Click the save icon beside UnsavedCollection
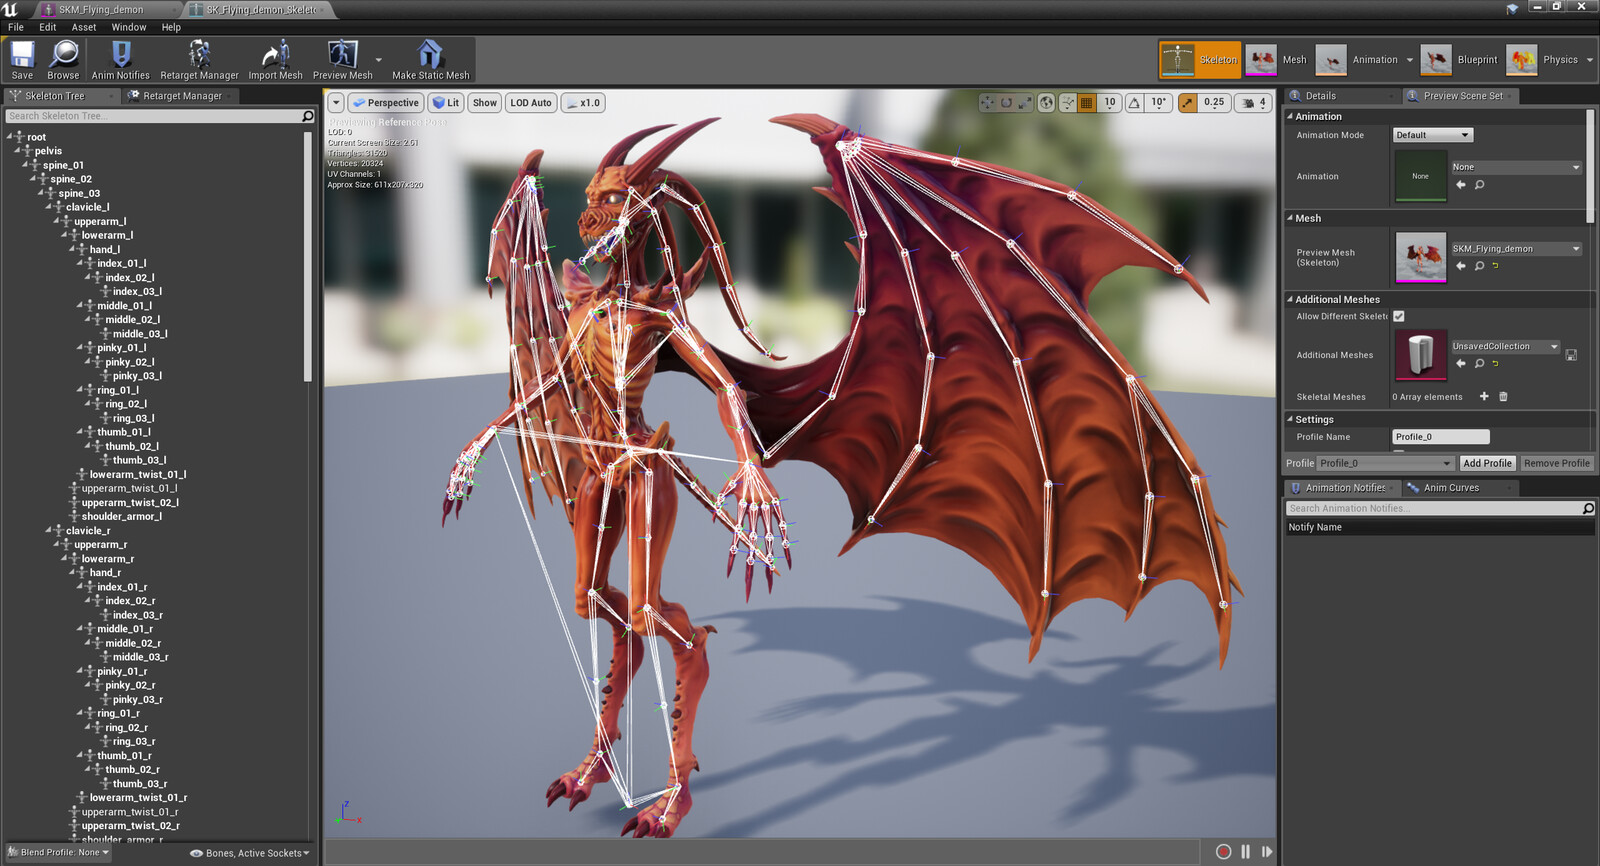The width and height of the screenshot is (1600, 866). click(x=1571, y=355)
